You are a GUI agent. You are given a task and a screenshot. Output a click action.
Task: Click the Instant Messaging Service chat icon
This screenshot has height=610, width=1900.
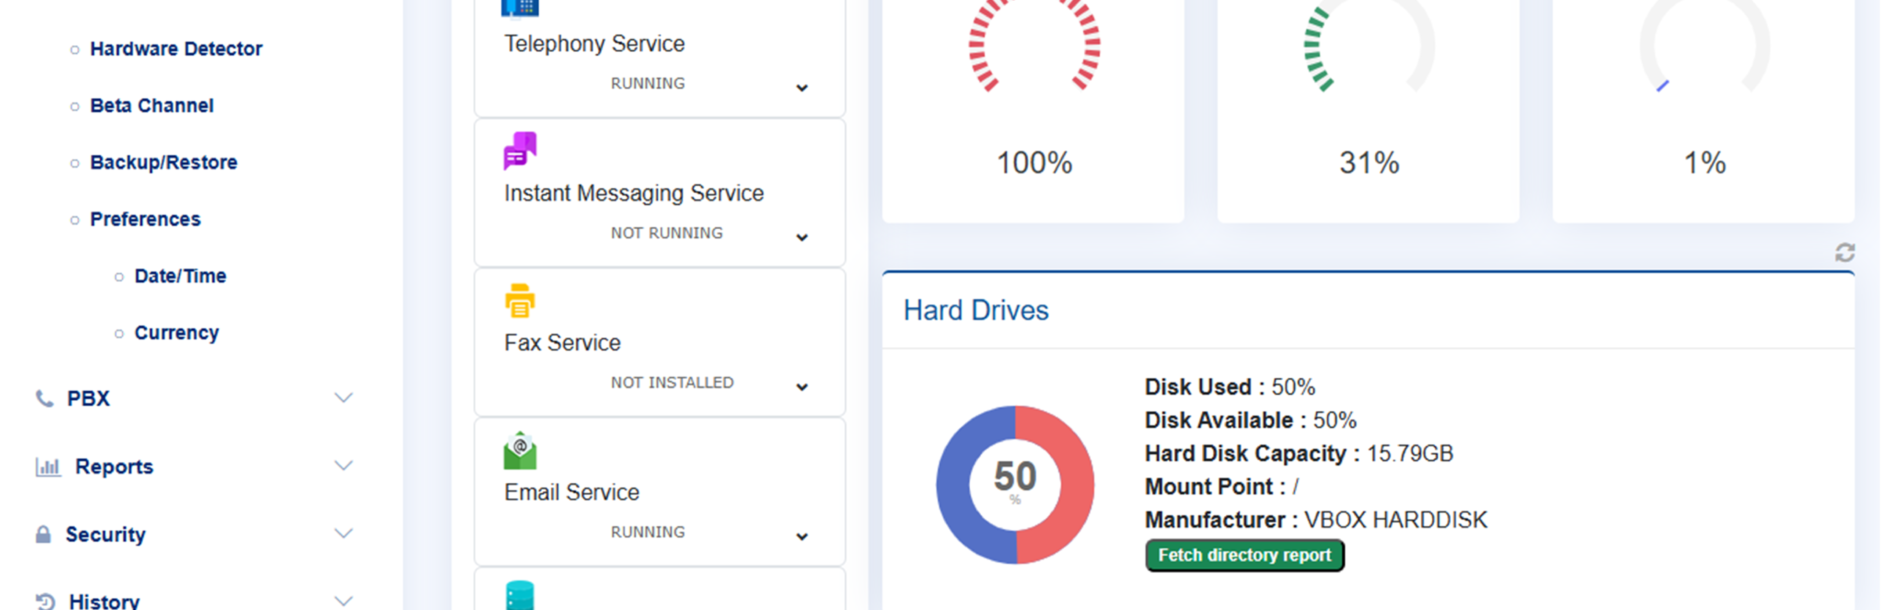(x=520, y=151)
